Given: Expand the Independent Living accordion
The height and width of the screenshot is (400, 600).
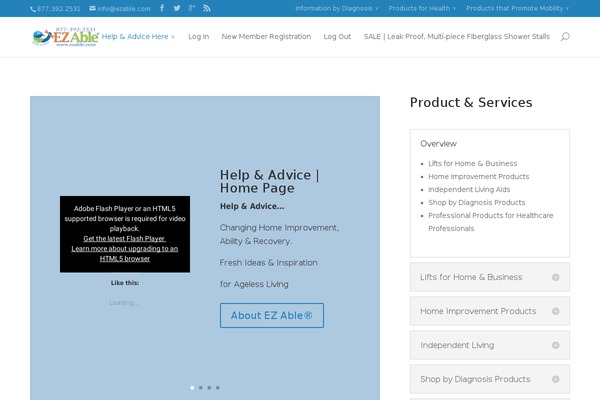Looking at the screenshot, I should pyautogui.click(x=490, y=345).
